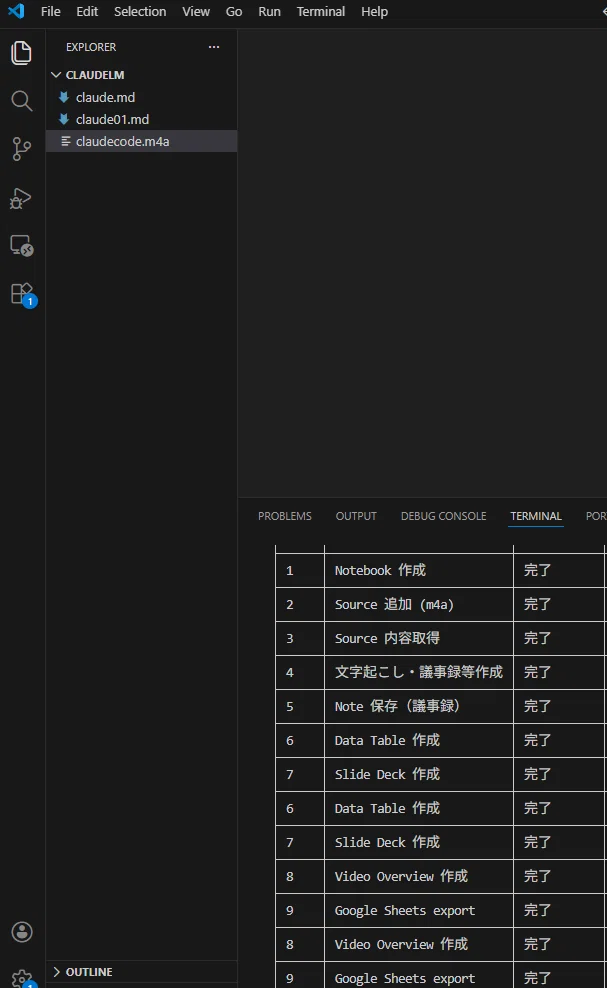Click 完了 in Source 追加 (m4a) row
Screen dimensions: 607x988
tap(538, 604)
